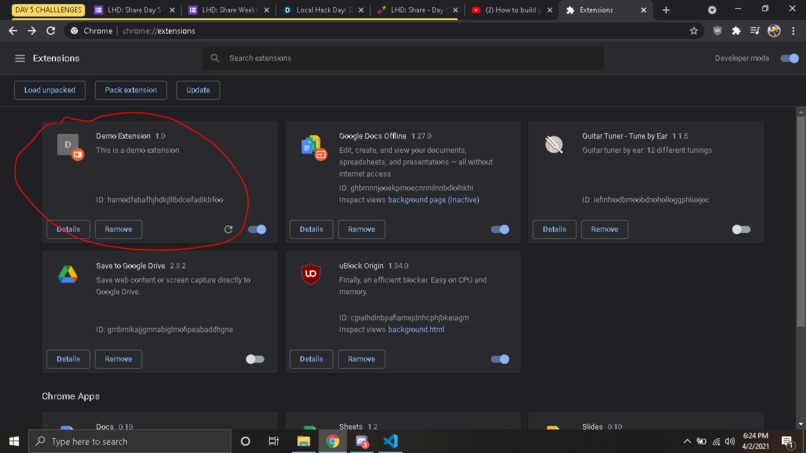The image size is (806, 453).
Task: Reload the page in Chrome
Action: 50,31
